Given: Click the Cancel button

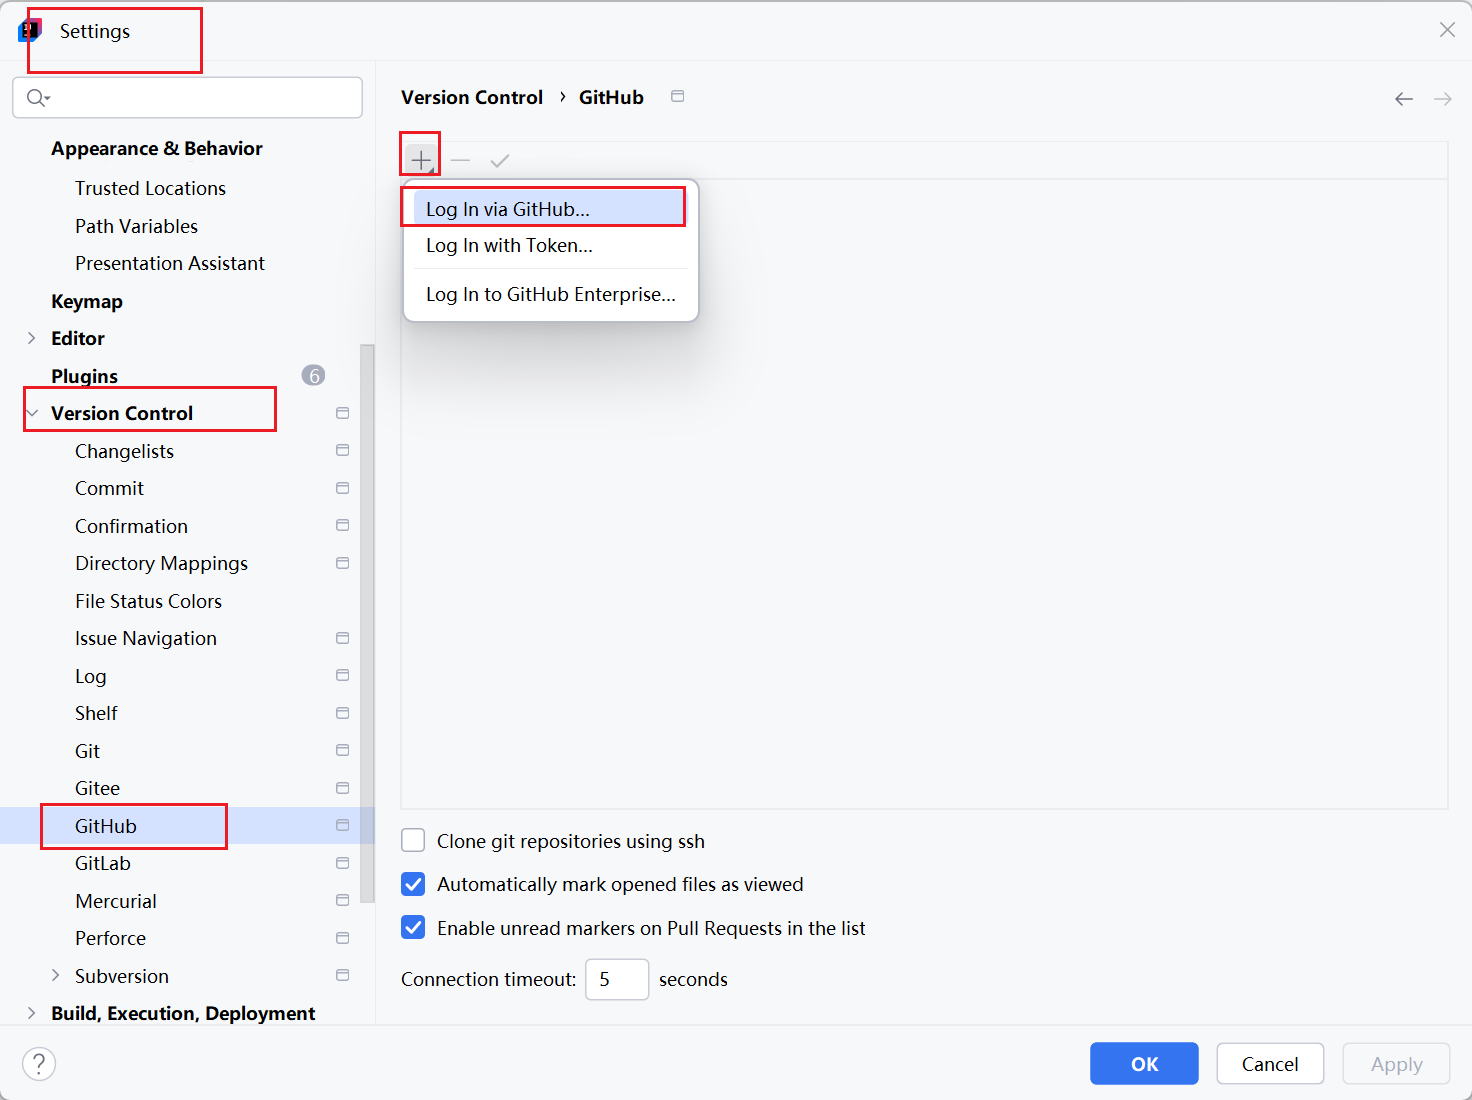Looking at the screenshot, I should [x=1270, y=1064].
